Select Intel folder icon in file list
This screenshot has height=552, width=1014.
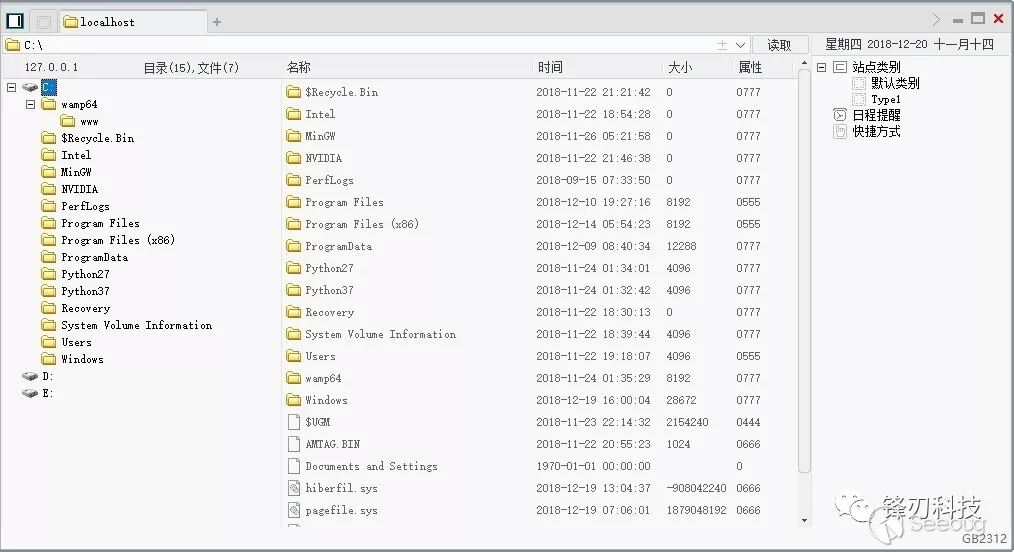(294, 114)
